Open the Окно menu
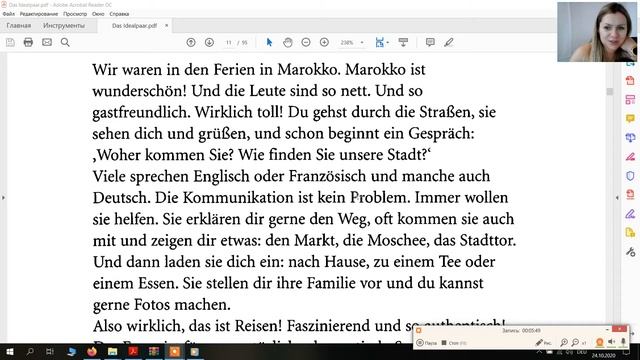 click(x=98, y=14)
